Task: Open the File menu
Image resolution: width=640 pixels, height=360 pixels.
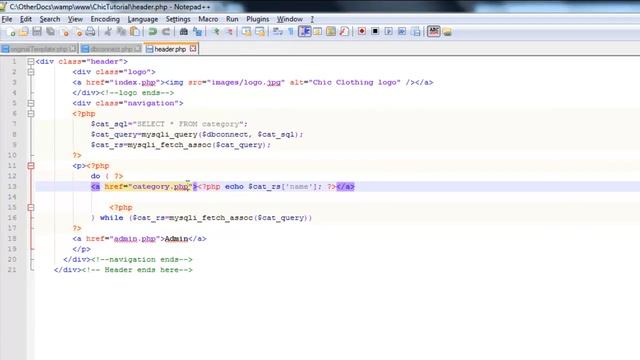Action: [x=7, y=19]
